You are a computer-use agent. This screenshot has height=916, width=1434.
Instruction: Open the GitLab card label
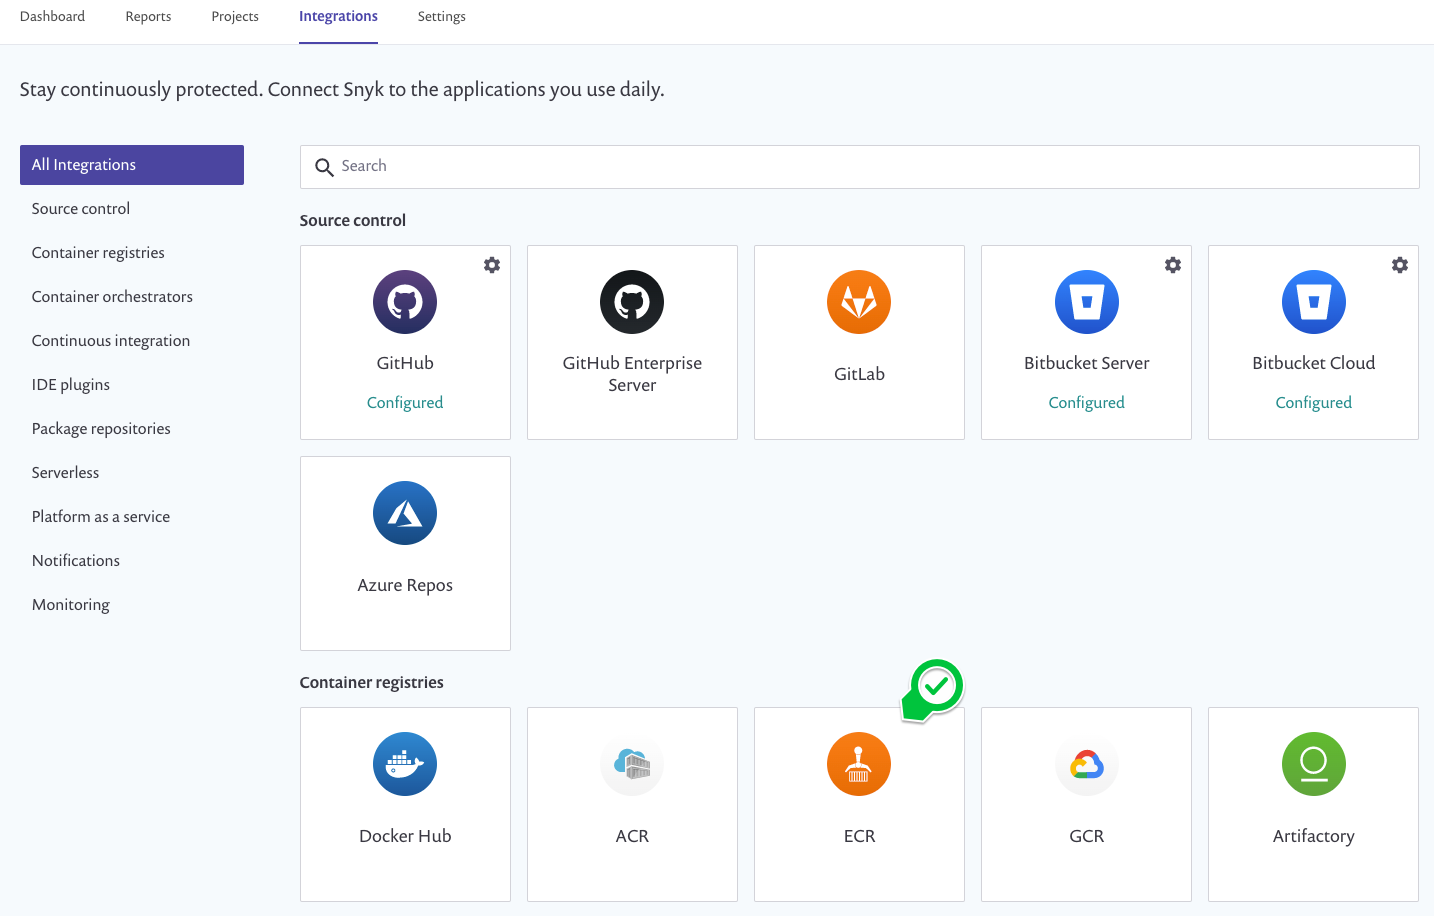(859, 374)
